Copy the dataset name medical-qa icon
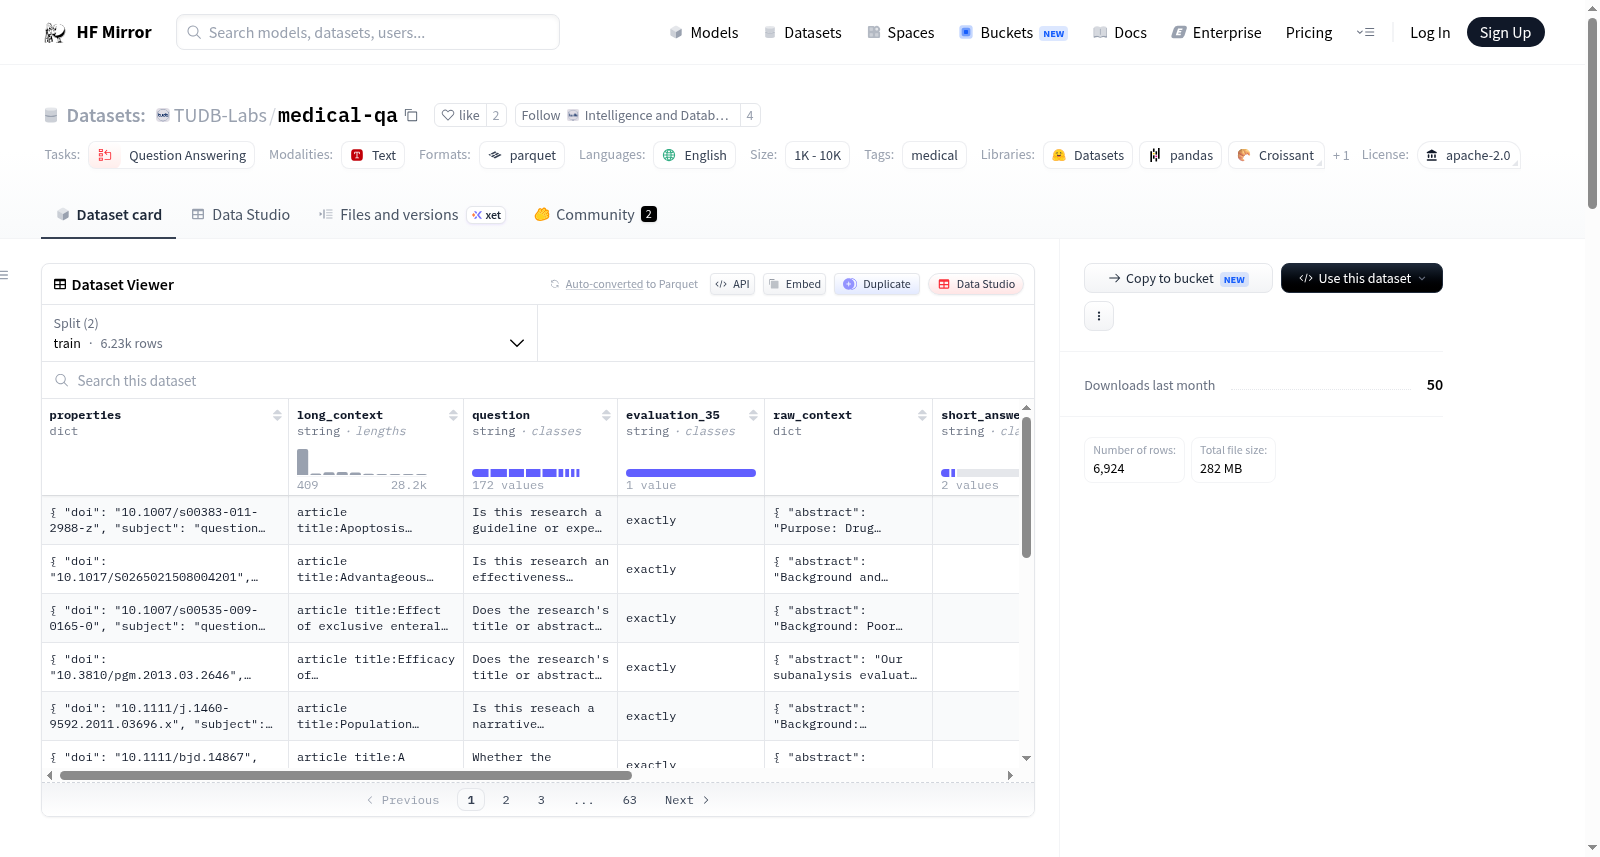This screenshot has width=1600, height=857. point(411,115)
